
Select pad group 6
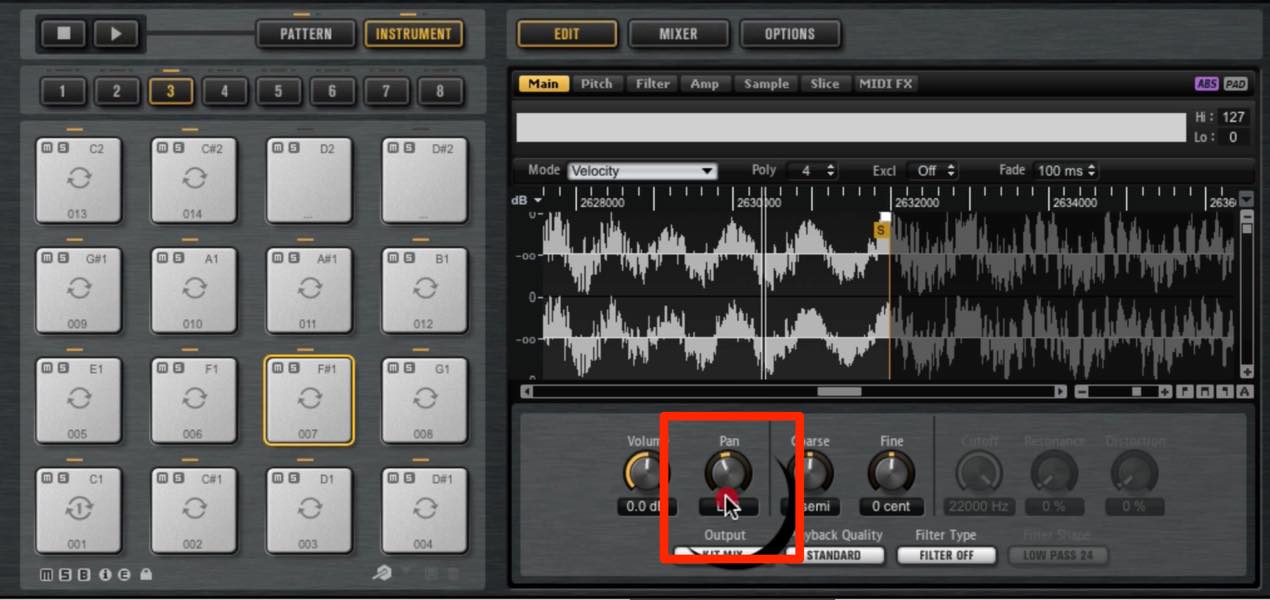point(332,92)
